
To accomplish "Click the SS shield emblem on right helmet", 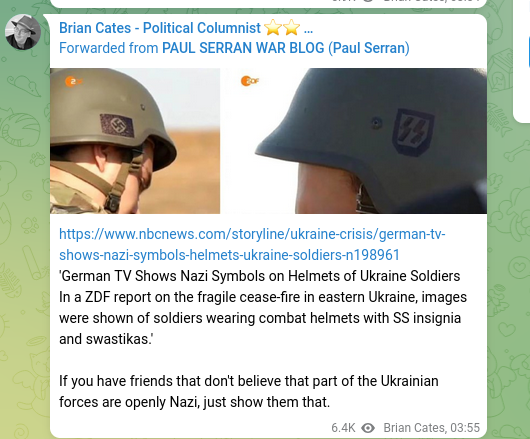I will [x=413, y=132].
